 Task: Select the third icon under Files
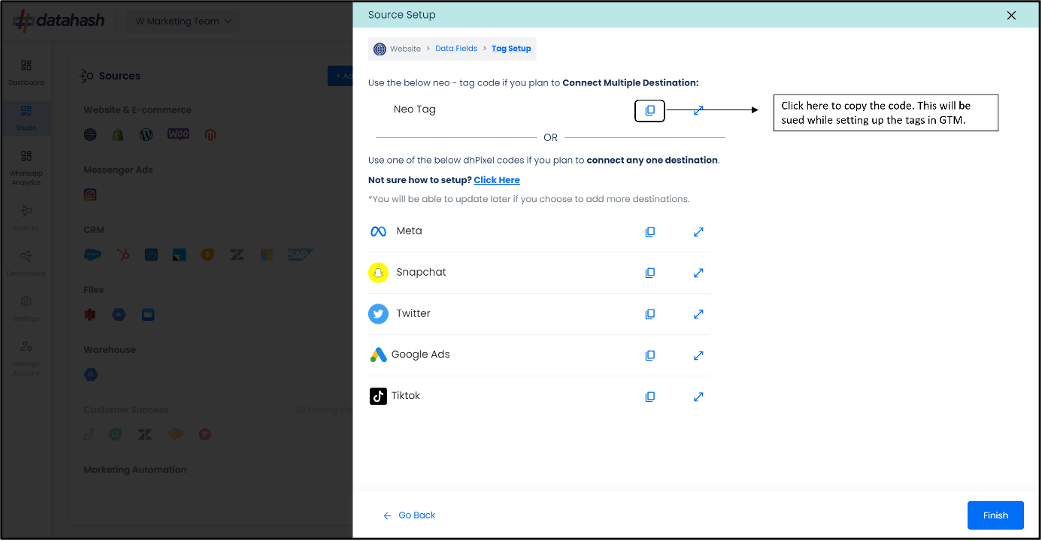(x=148, y=315)
